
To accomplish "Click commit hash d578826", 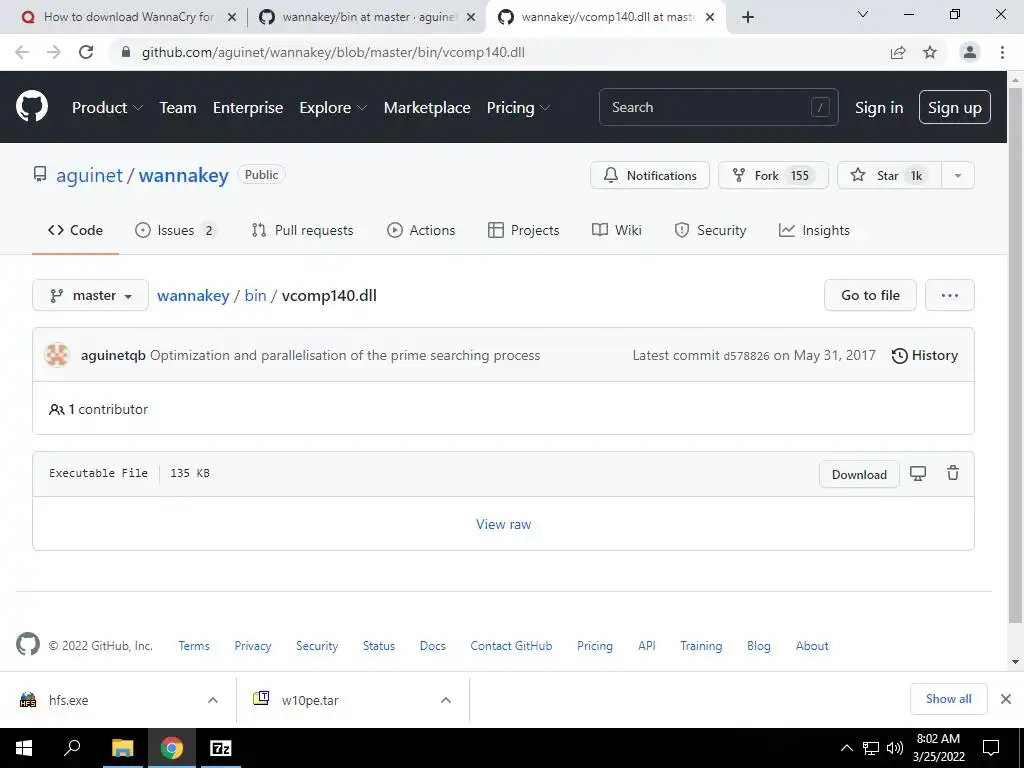I will coord(746,356).
